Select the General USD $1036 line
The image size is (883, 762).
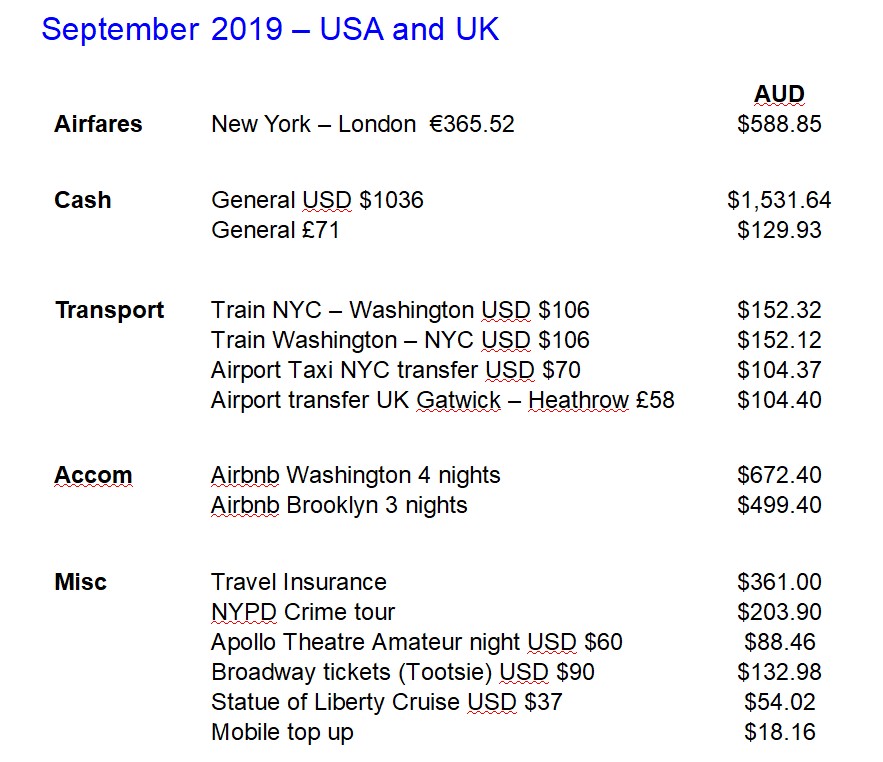(x=317, y=200)
